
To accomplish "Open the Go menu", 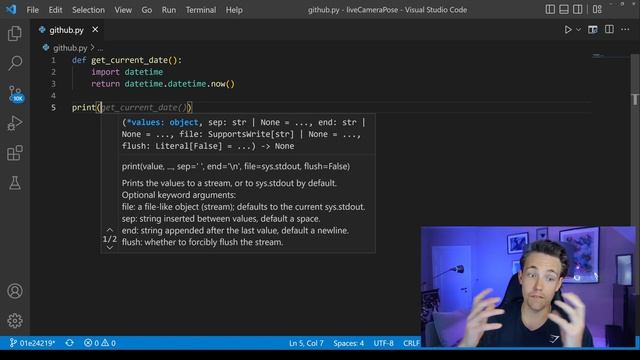I will click(x=147, y=10).
